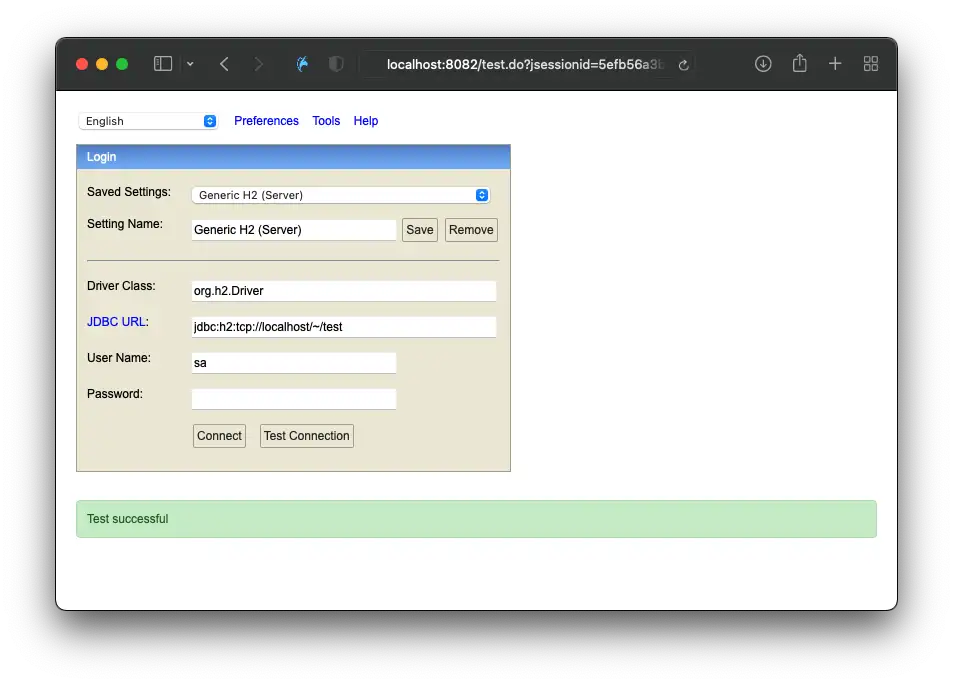Follow the JDBC URL link
The image size is (953, 684).
[x=116, y=322]
